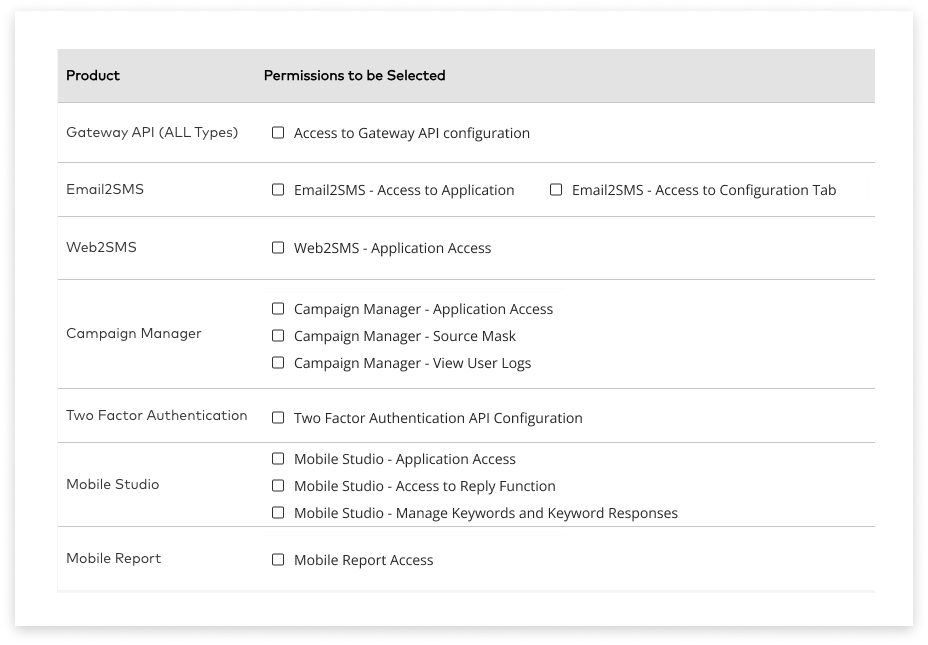Image resolution: width=928 pixels, height=645 pixels.
Task: Check Access to Gateway API configuration
Action: tap(278, 133)
